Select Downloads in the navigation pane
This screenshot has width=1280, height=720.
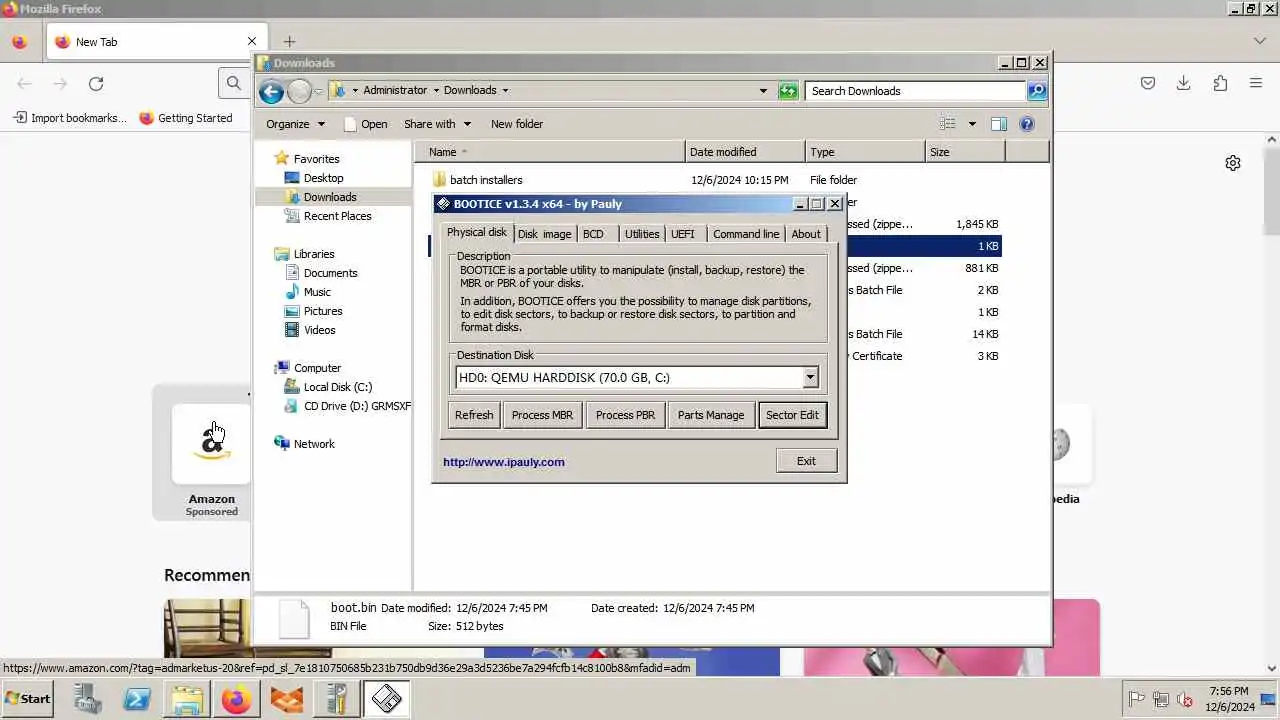point(330,197)
